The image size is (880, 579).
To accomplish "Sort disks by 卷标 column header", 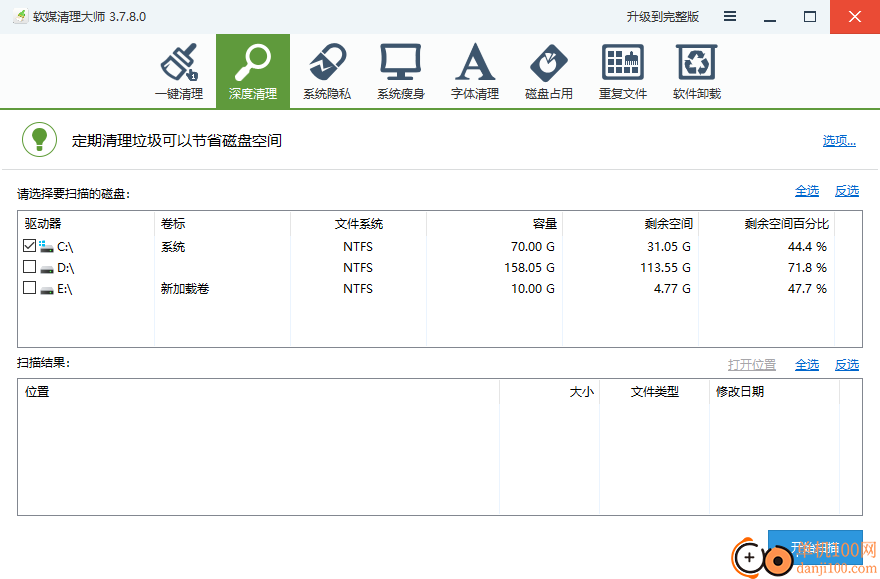I will 222,224.
